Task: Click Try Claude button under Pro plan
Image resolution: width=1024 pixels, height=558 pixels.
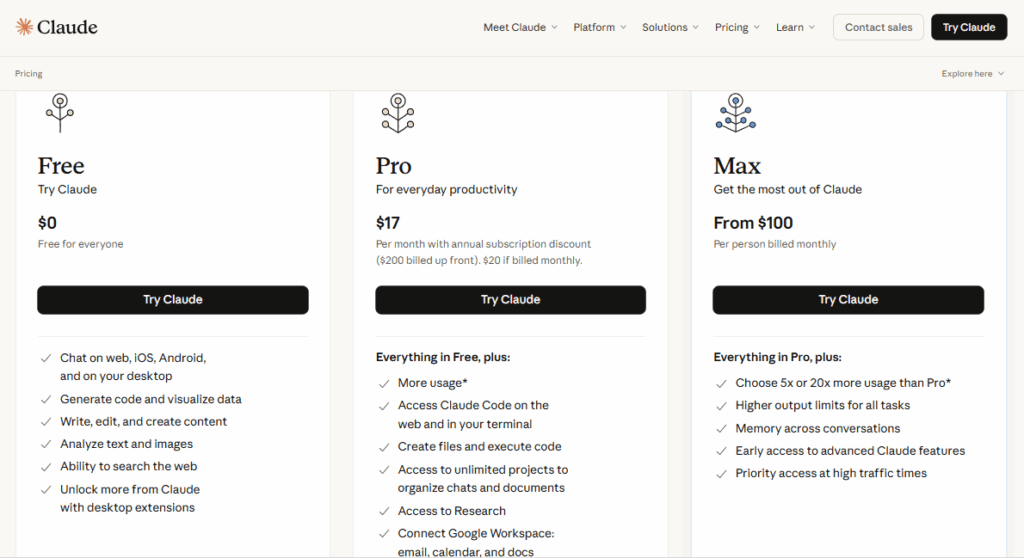Action: coord(511,300)
